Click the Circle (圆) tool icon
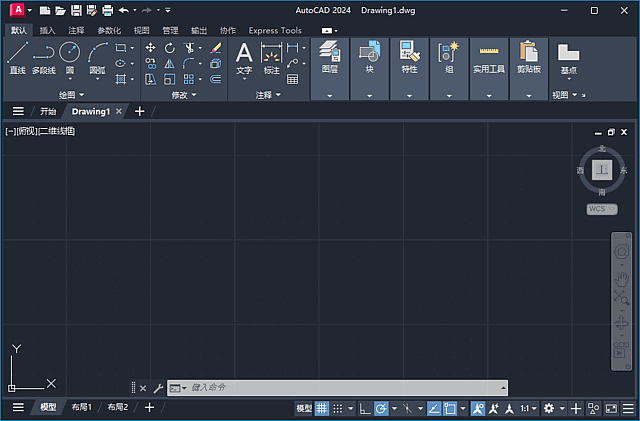Image resolution: width=640 pixels, height=421 pixels. point(69,54)
